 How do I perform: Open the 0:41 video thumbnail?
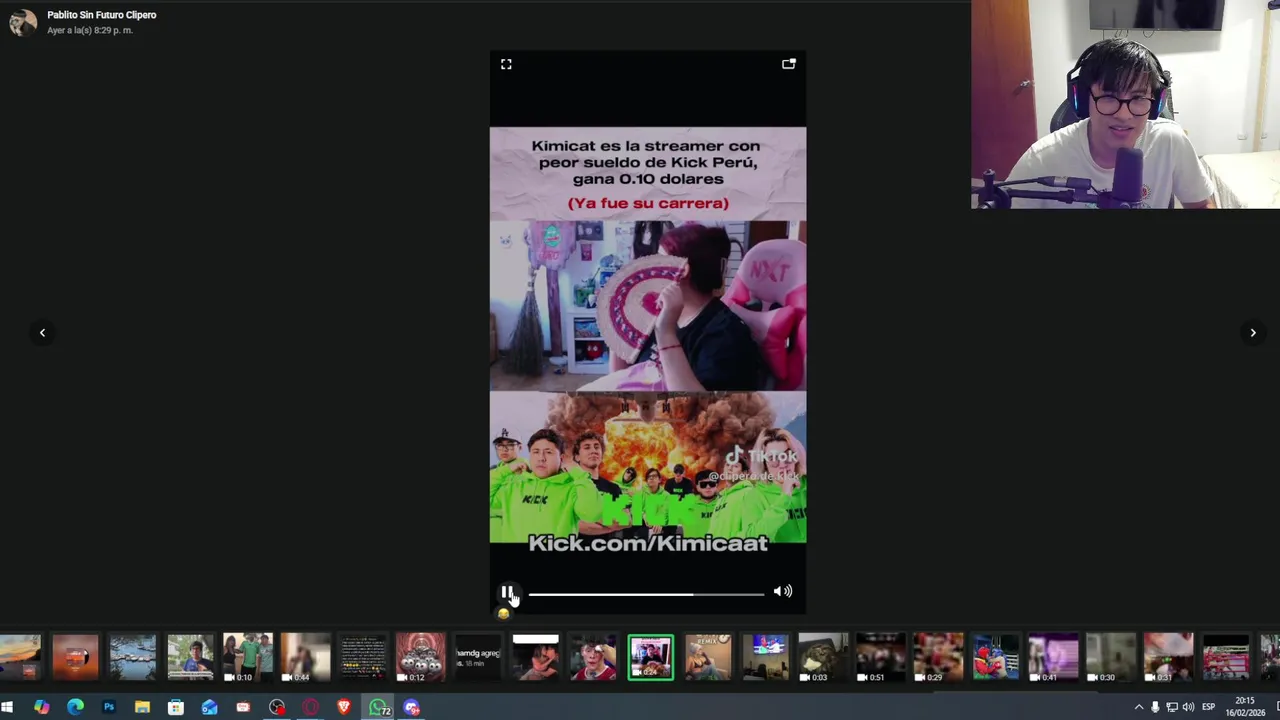[1053, 657]
